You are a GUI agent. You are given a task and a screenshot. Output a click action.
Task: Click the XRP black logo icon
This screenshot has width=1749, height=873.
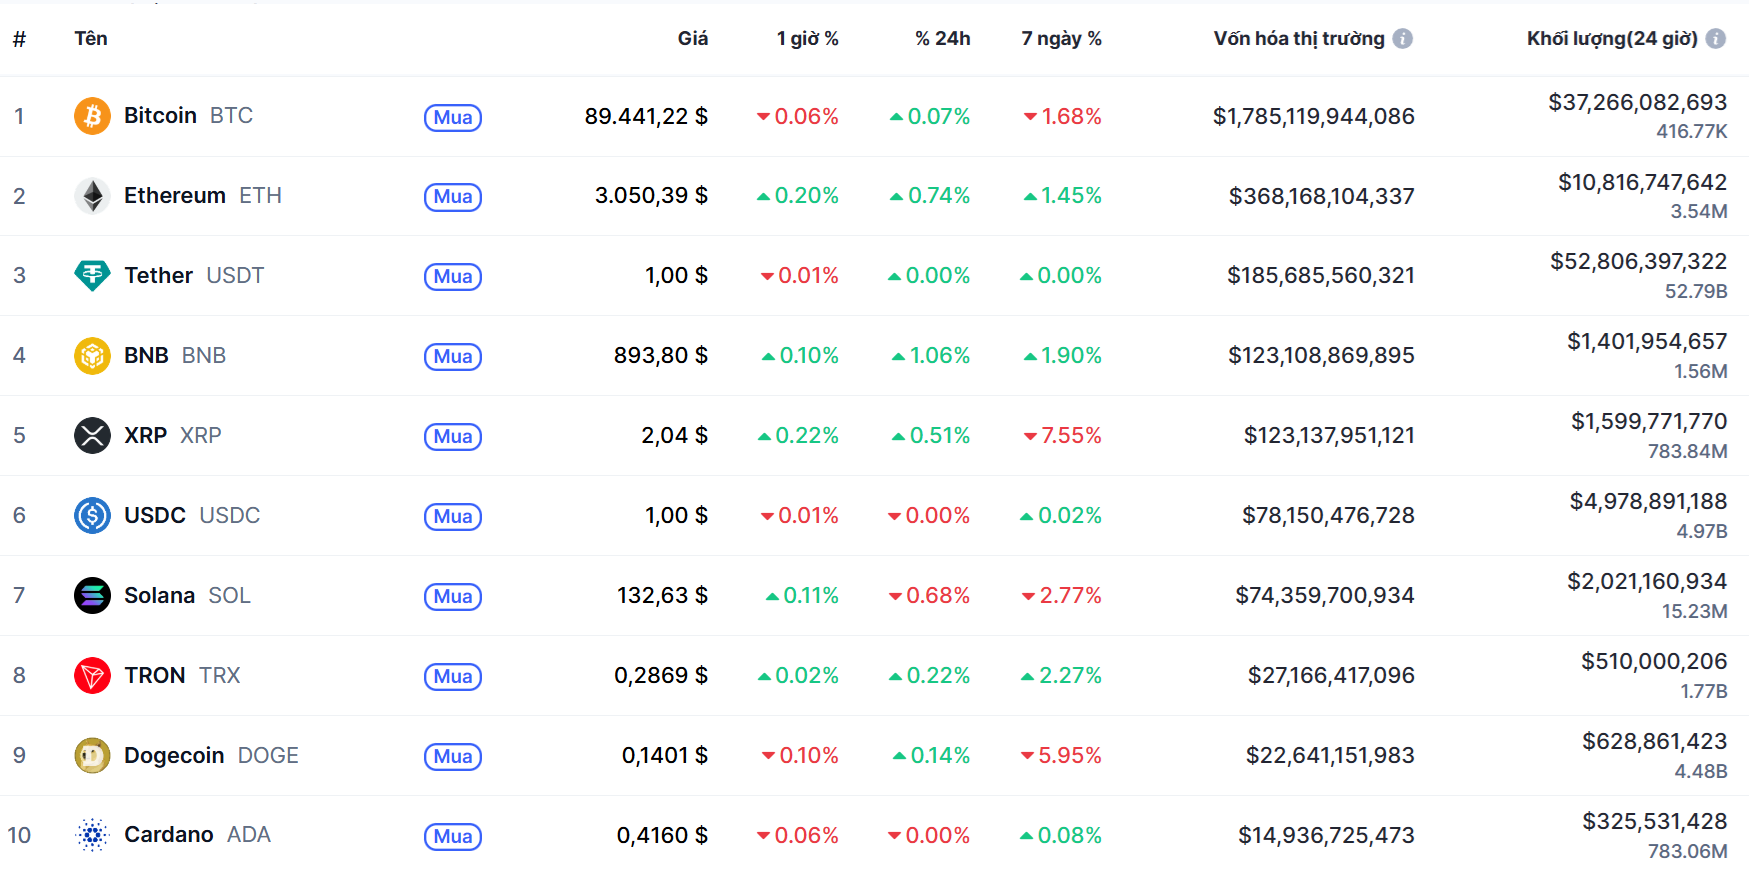point(92,435)
